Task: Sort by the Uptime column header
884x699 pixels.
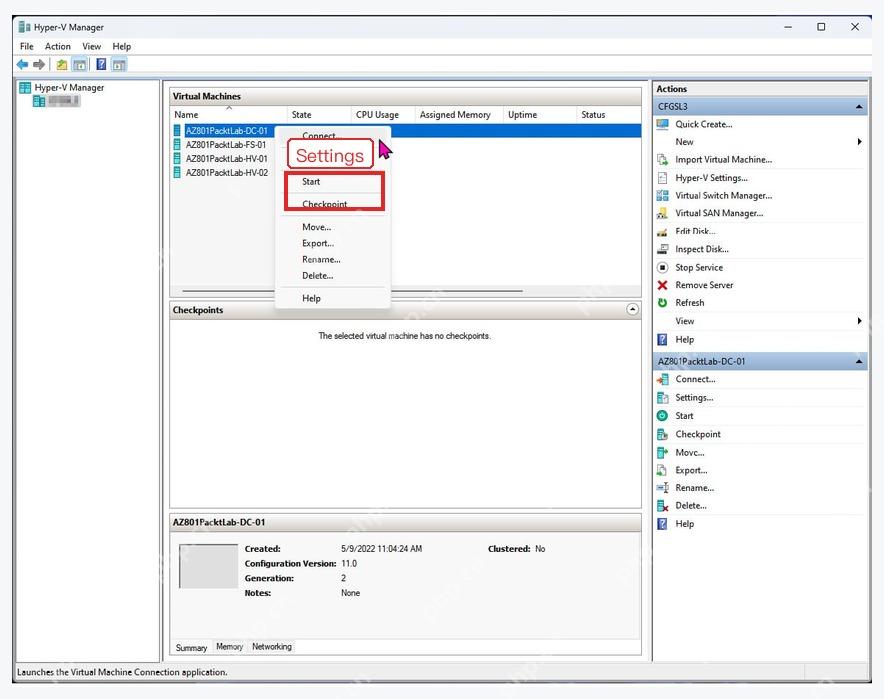Action: coord(540,115)
